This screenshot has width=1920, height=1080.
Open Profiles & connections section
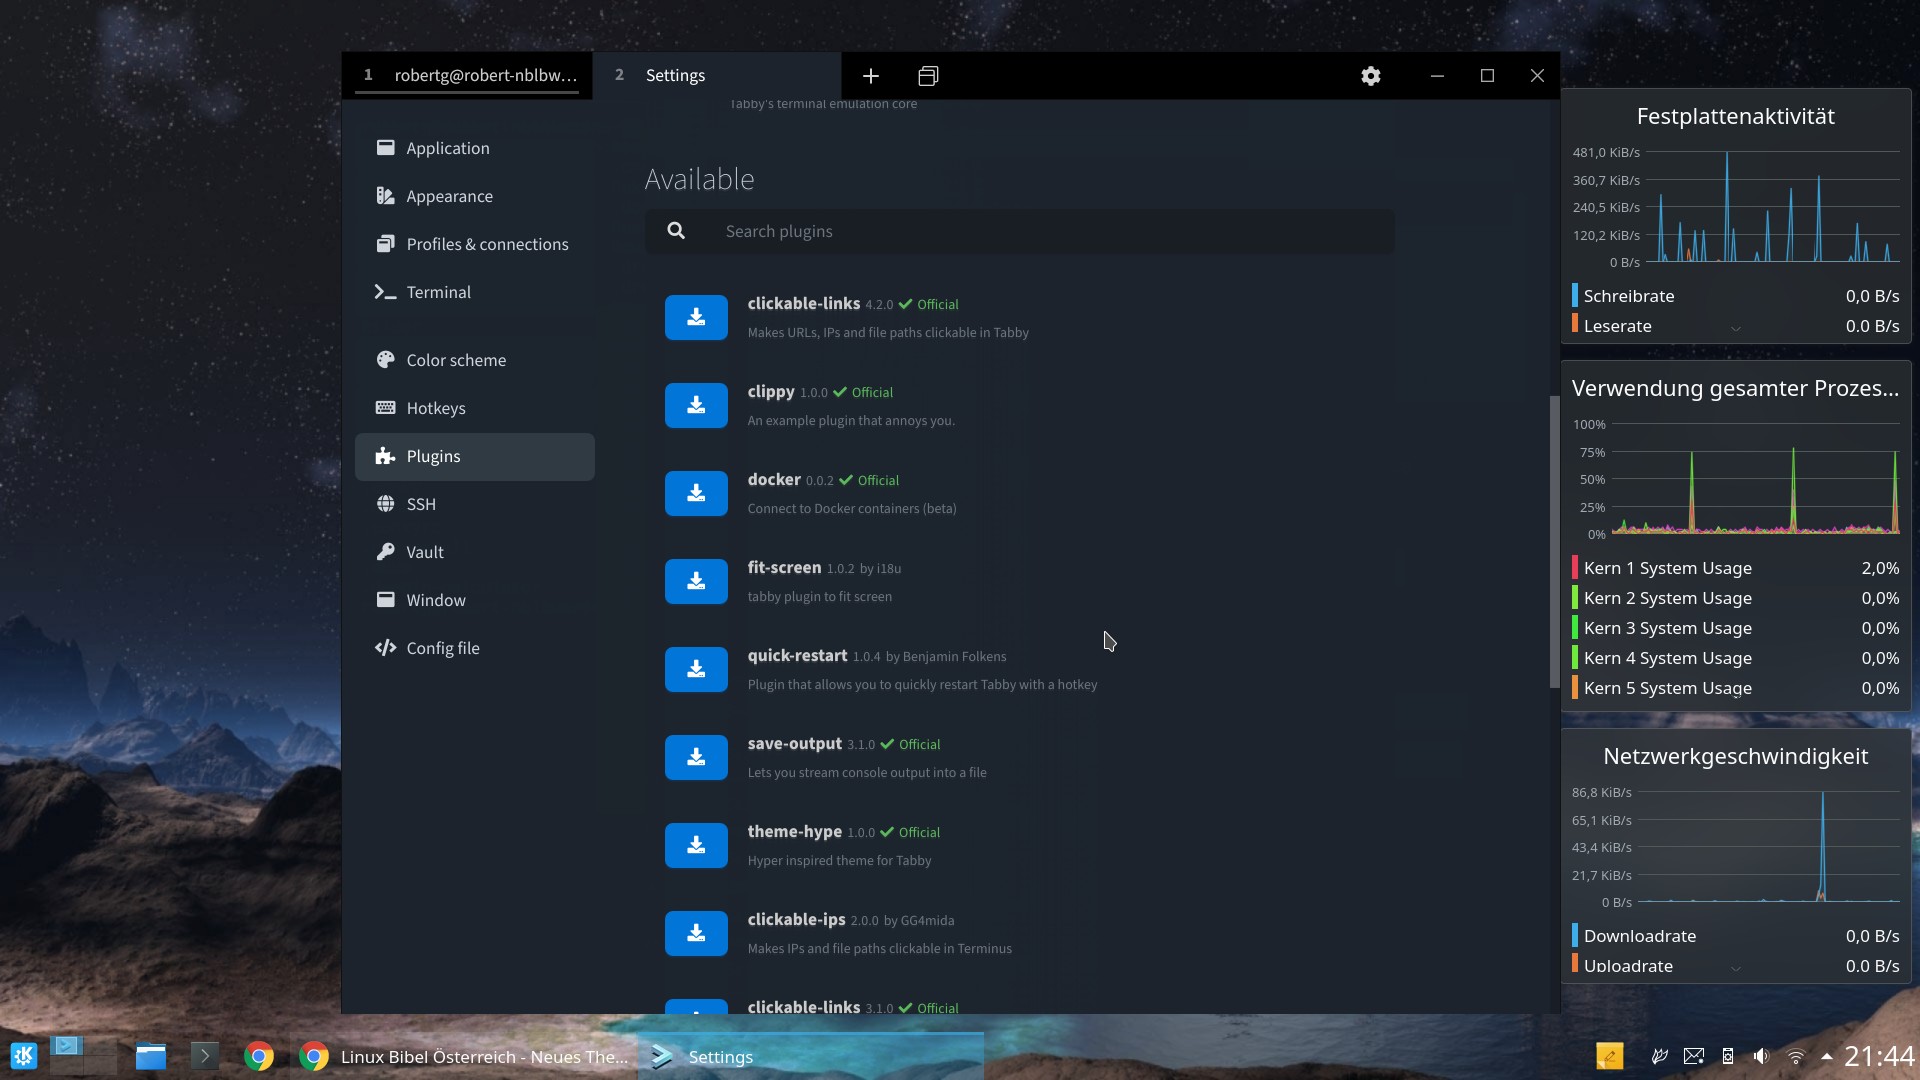(x=475, y=244)
